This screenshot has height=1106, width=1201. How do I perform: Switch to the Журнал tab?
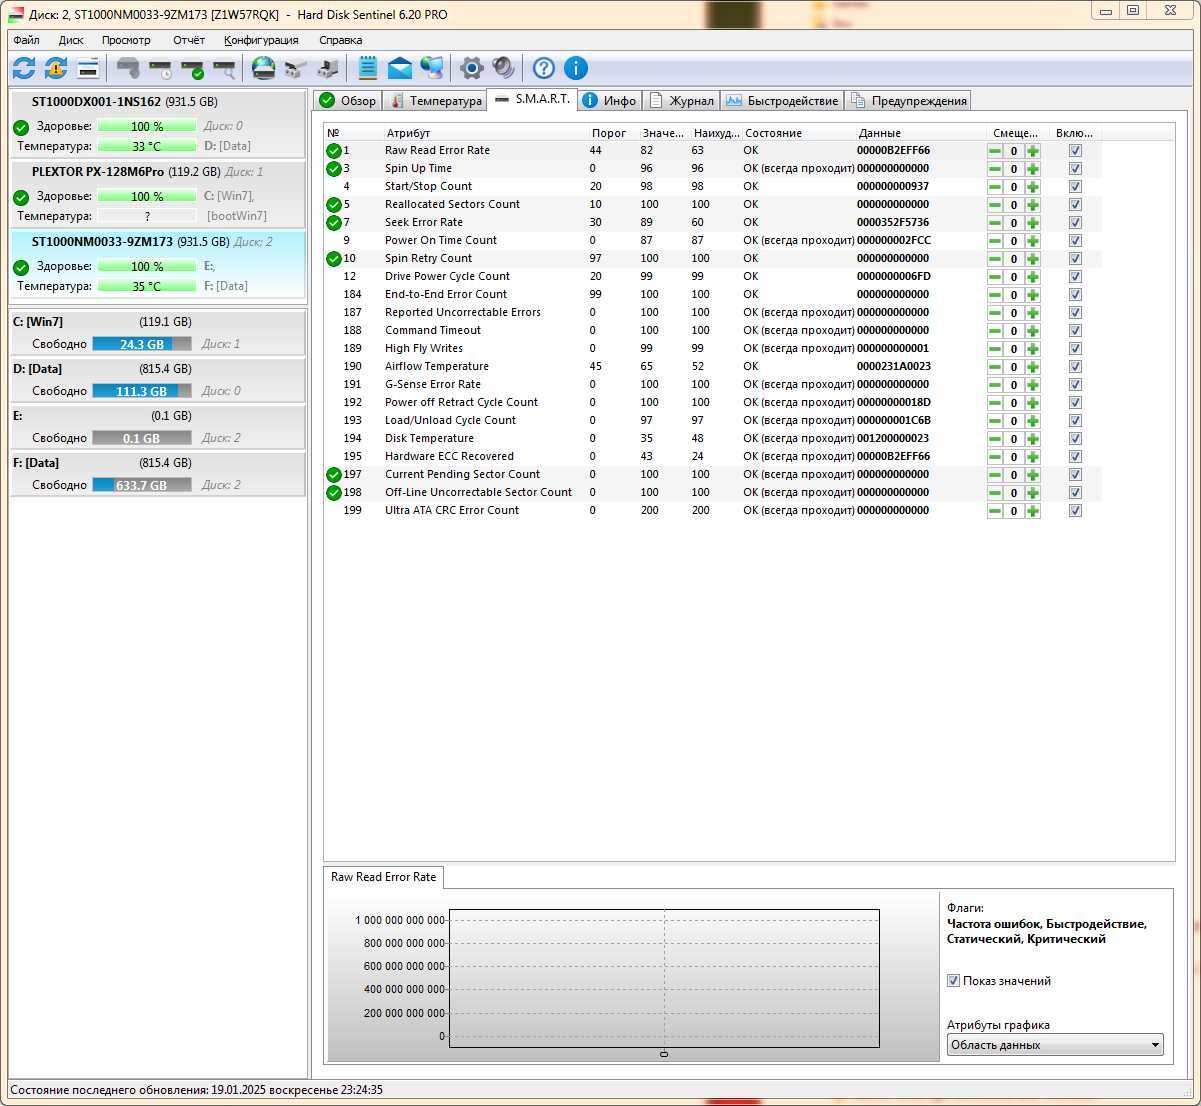(682, 101)
